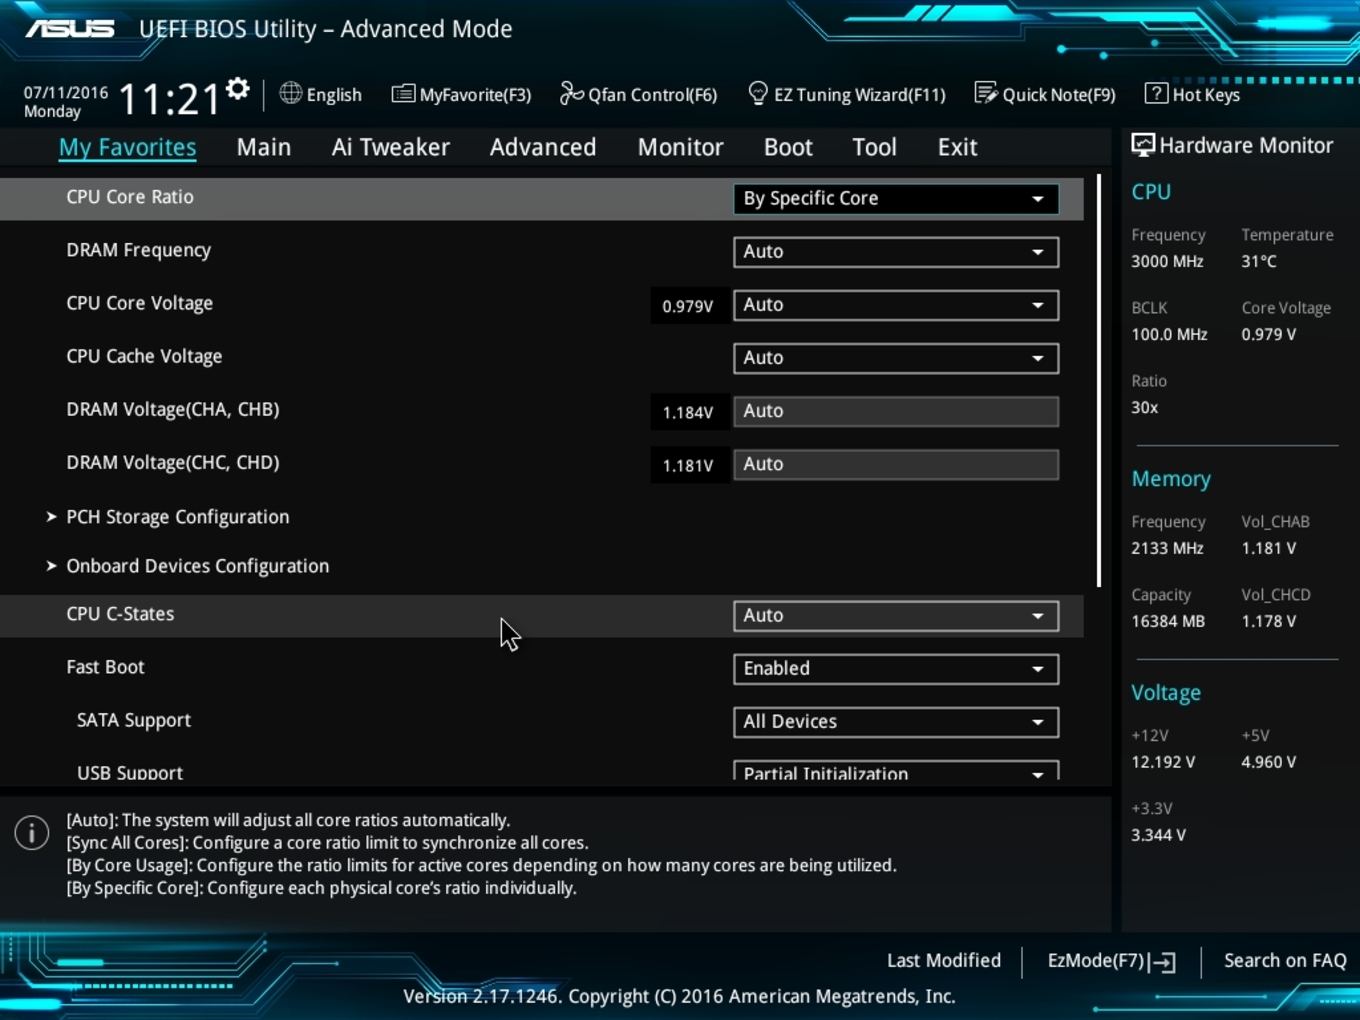Click the 3000 MHz CPU frequency value
The width and height of the screenshot is (1360, 1020).
point(1167,261)
